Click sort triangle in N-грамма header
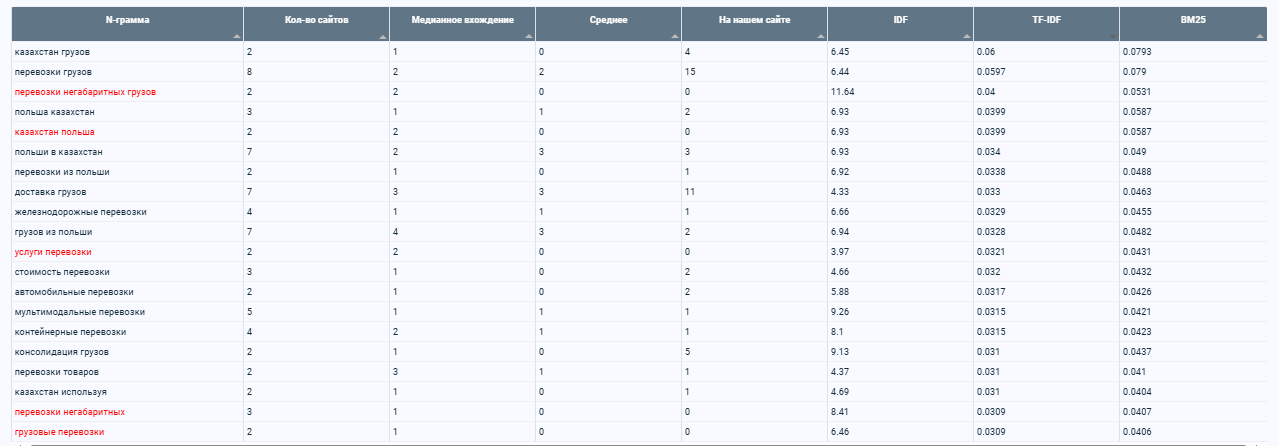This screenshot has width=1279, height=446. coord(237,35)
